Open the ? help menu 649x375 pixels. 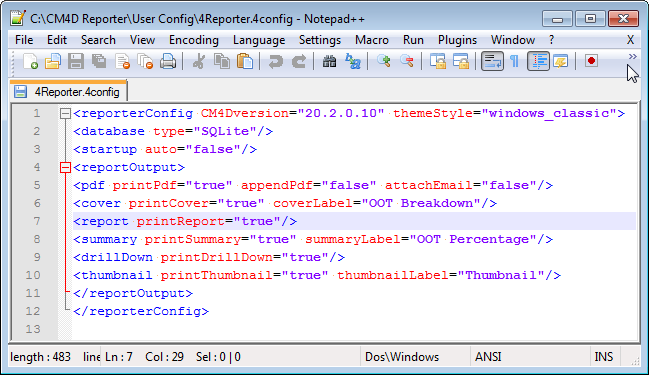point(551,40)
